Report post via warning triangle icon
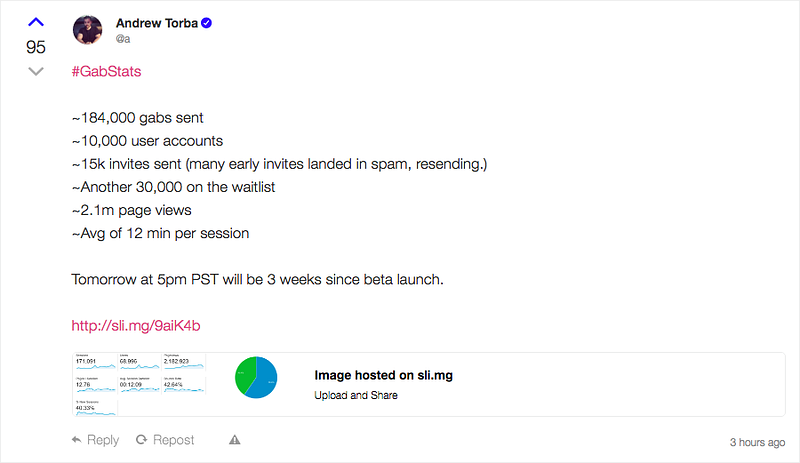 pos(234,440)
